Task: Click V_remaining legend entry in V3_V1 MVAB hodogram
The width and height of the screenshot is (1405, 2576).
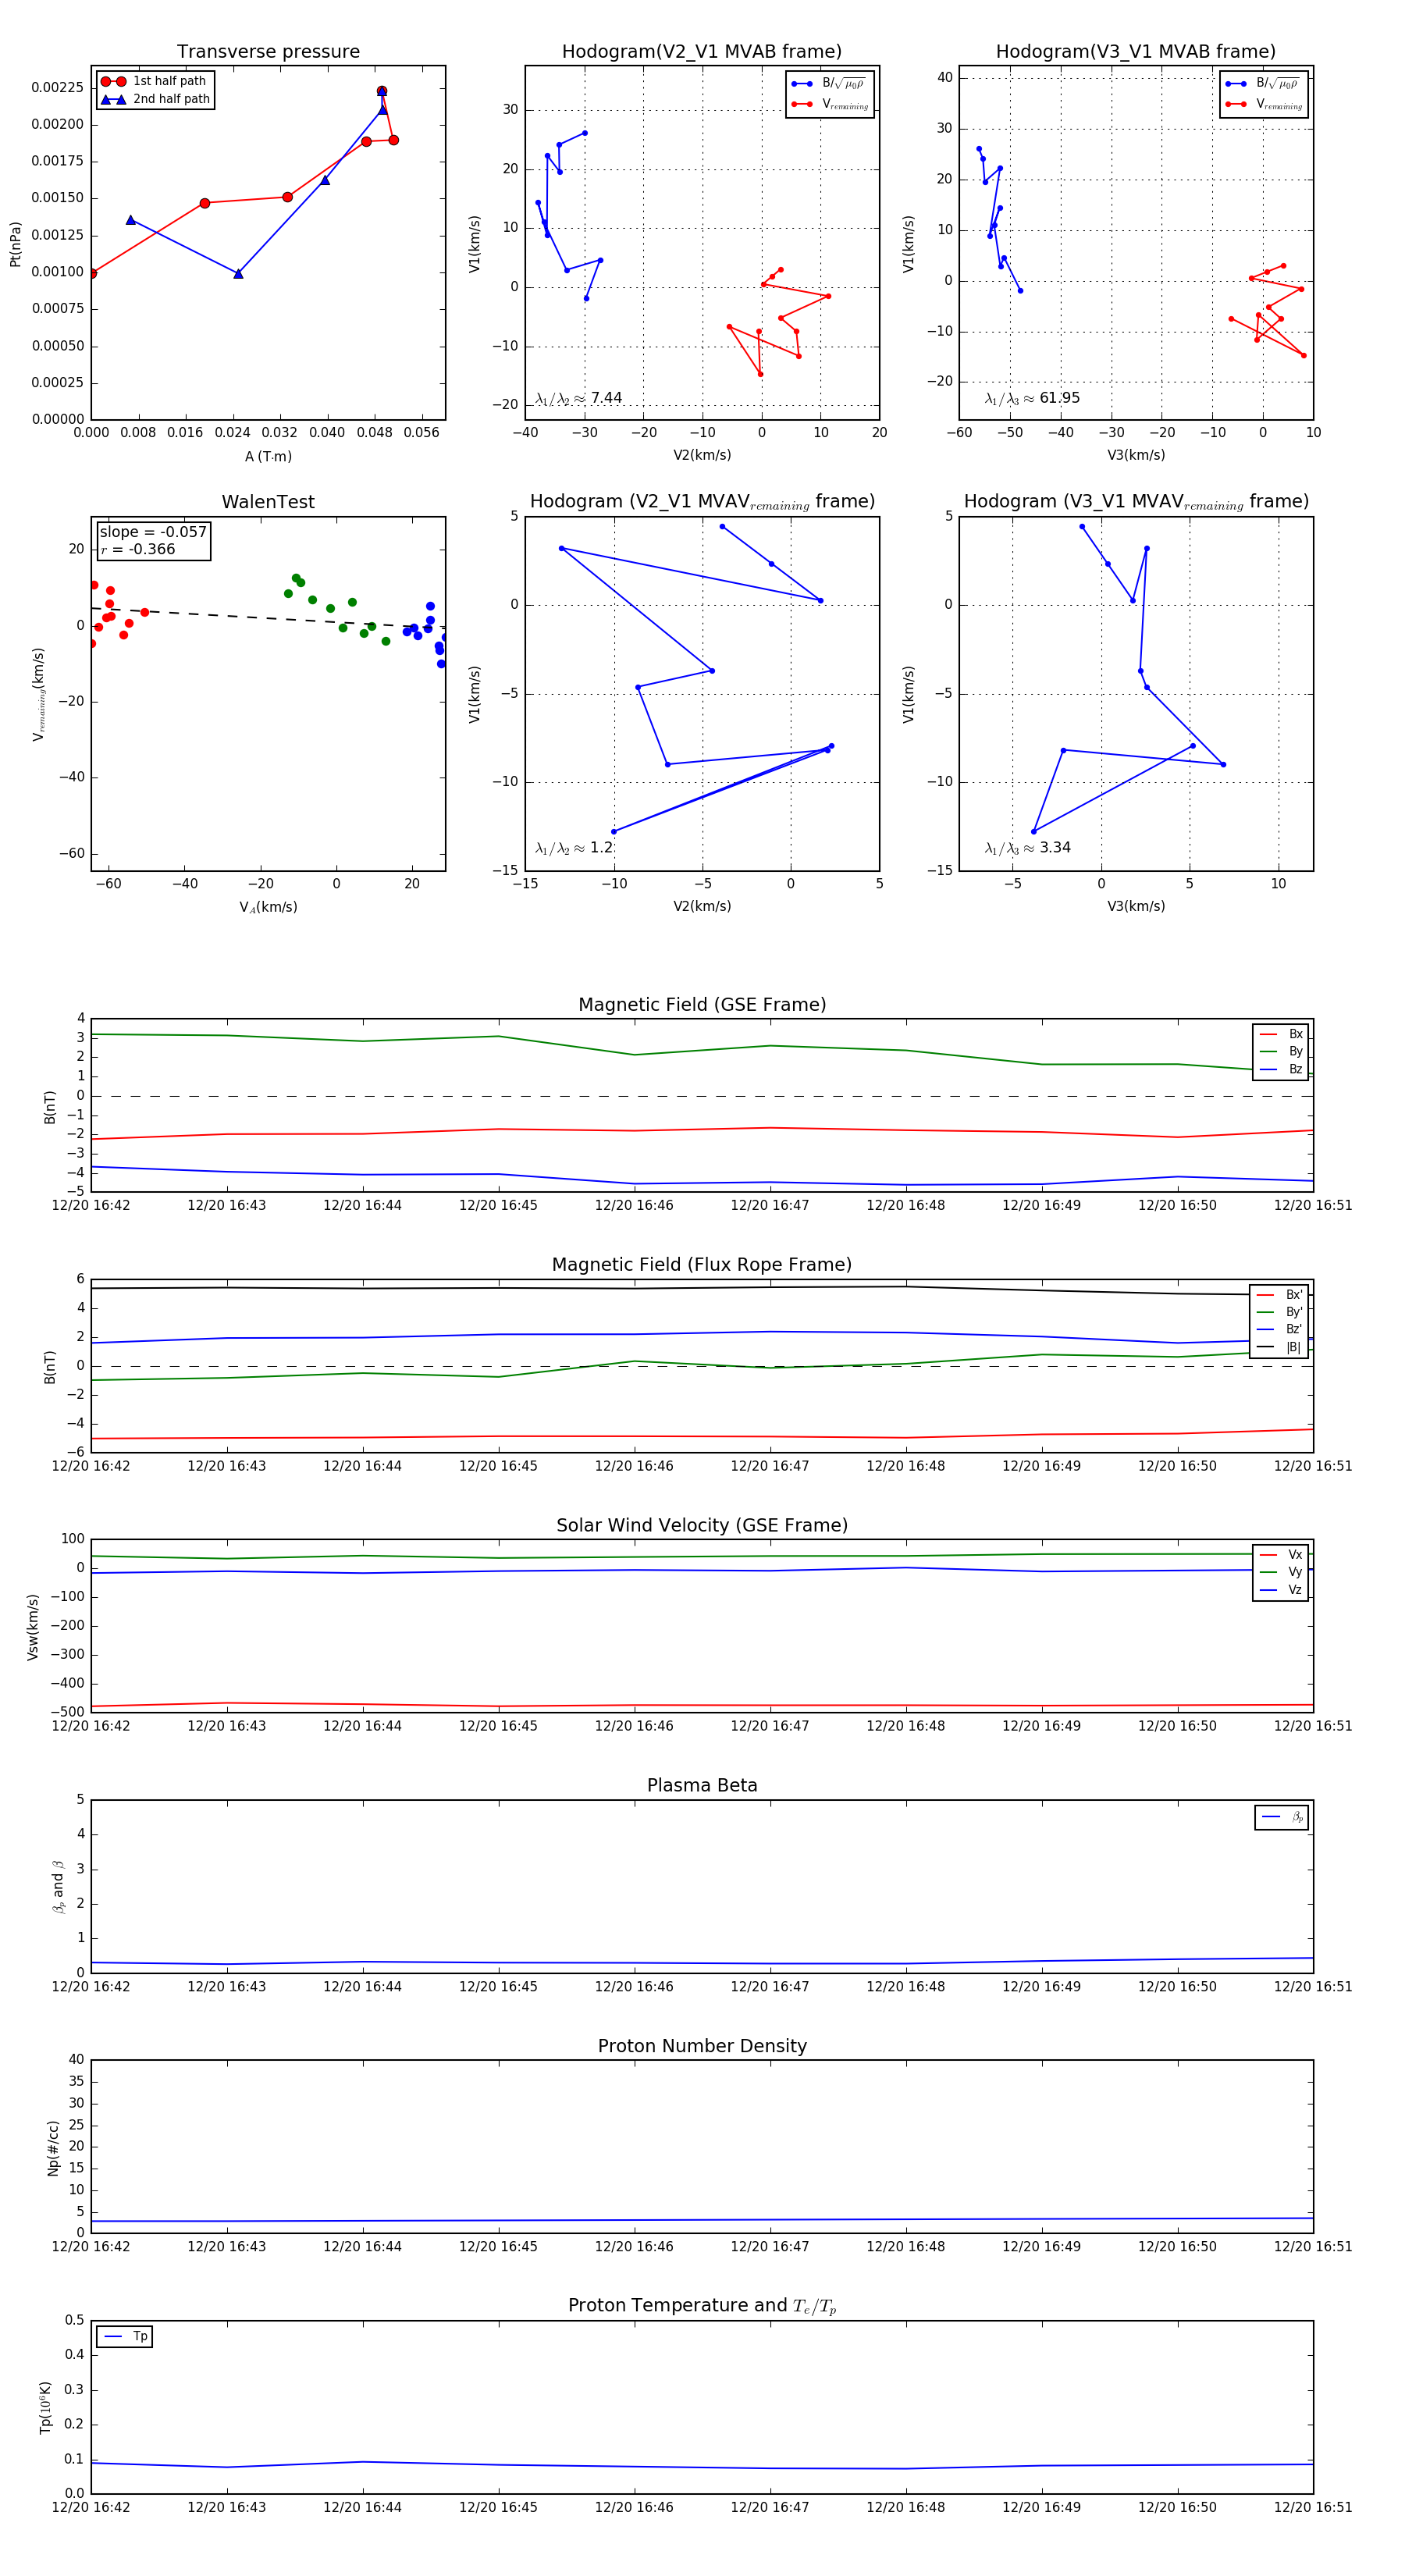Action: coord(1264,104)
